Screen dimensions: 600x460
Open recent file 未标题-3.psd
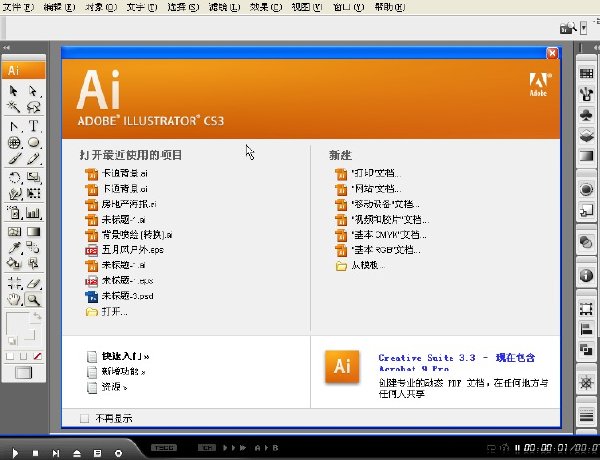click(119, 296)
